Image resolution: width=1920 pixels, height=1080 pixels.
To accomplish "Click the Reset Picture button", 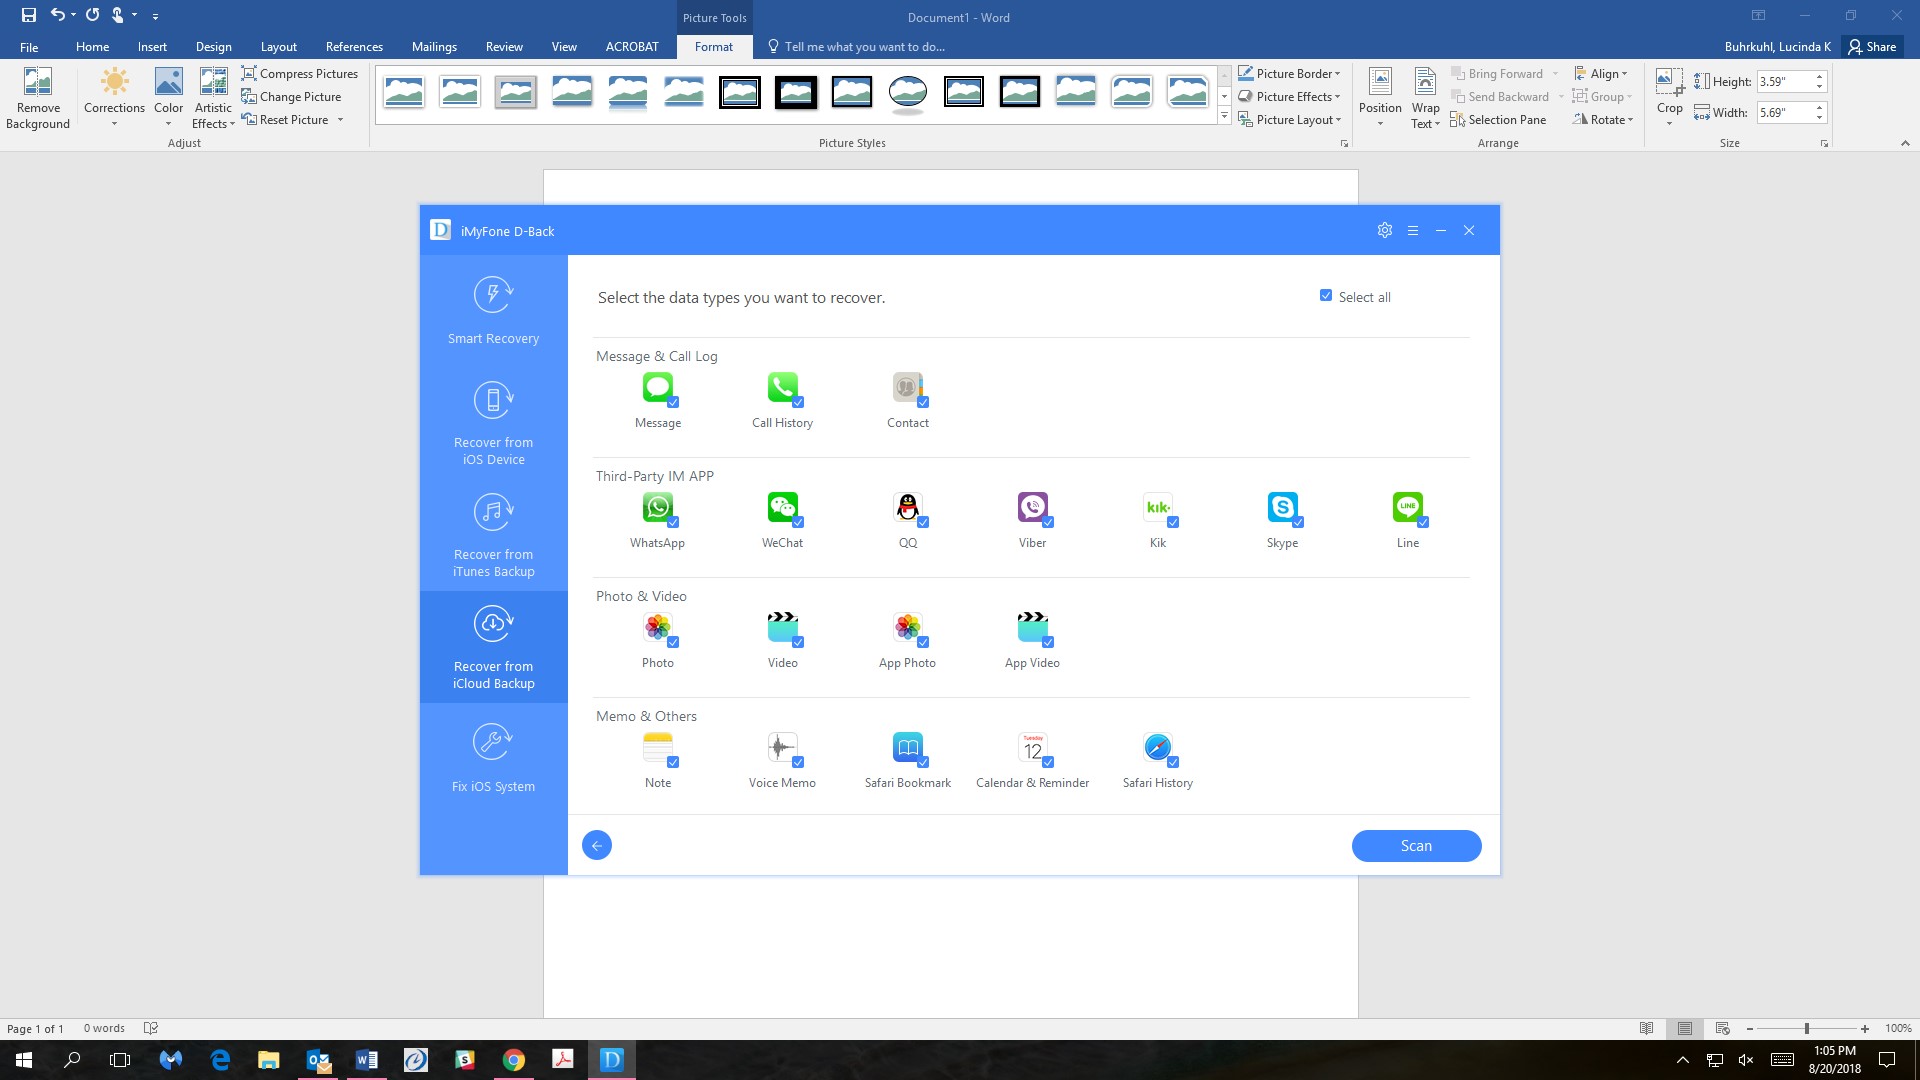I will coord(285,119).
